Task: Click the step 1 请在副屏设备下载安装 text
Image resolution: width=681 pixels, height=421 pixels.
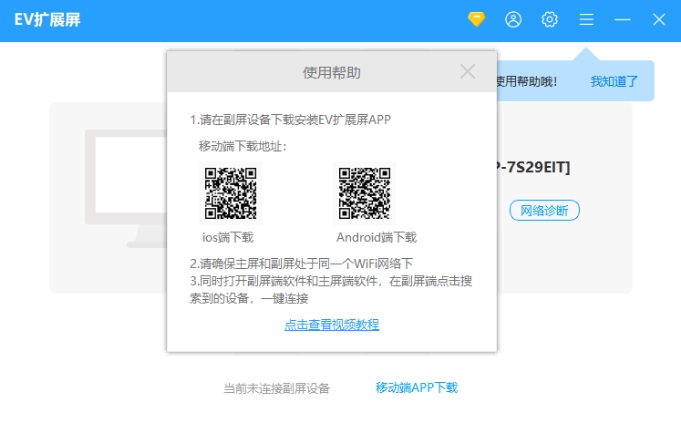Action: click(290, 119)
